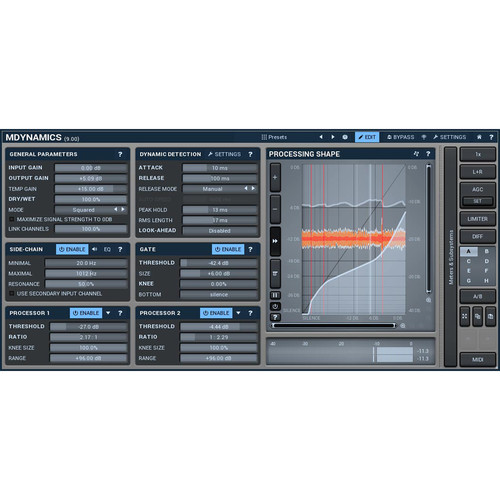Image resolution: width=500 pixels, height=500 pixels.
Task: Randomize the Processing Shape graph
Action: 416,154
